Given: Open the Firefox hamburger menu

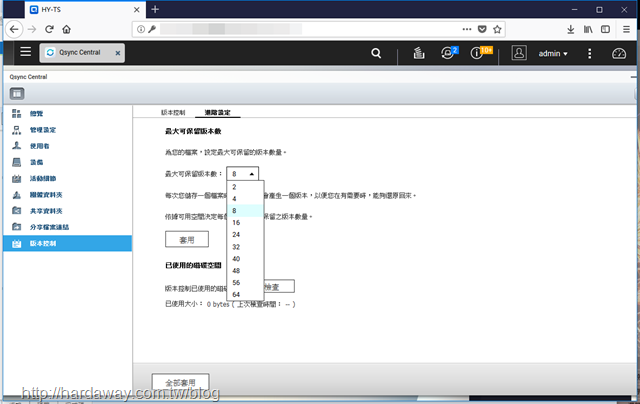Looking at the screenshot, I should (626, 29).
